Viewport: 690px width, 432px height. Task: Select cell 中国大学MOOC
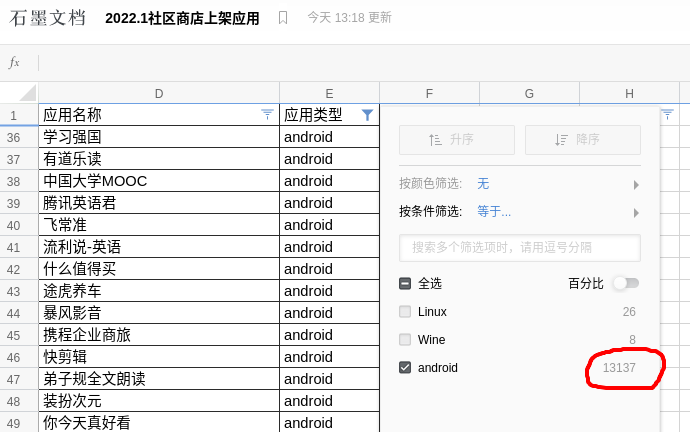click(159, 181)
